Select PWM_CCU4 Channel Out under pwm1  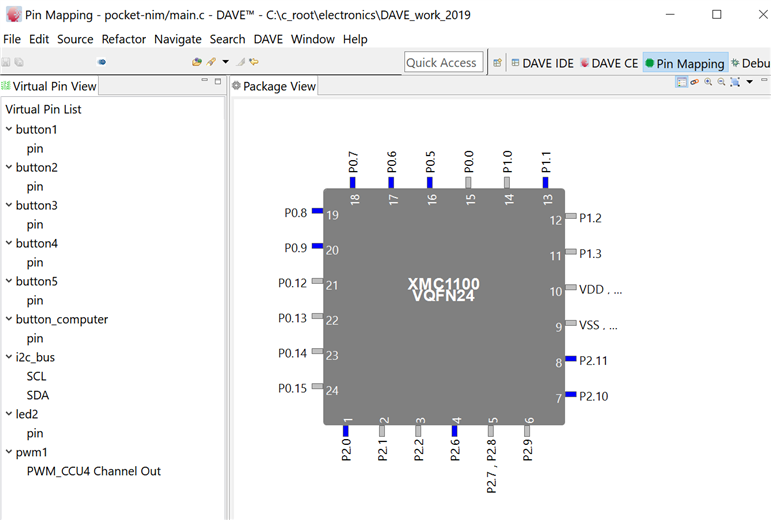tap(94, 471)
